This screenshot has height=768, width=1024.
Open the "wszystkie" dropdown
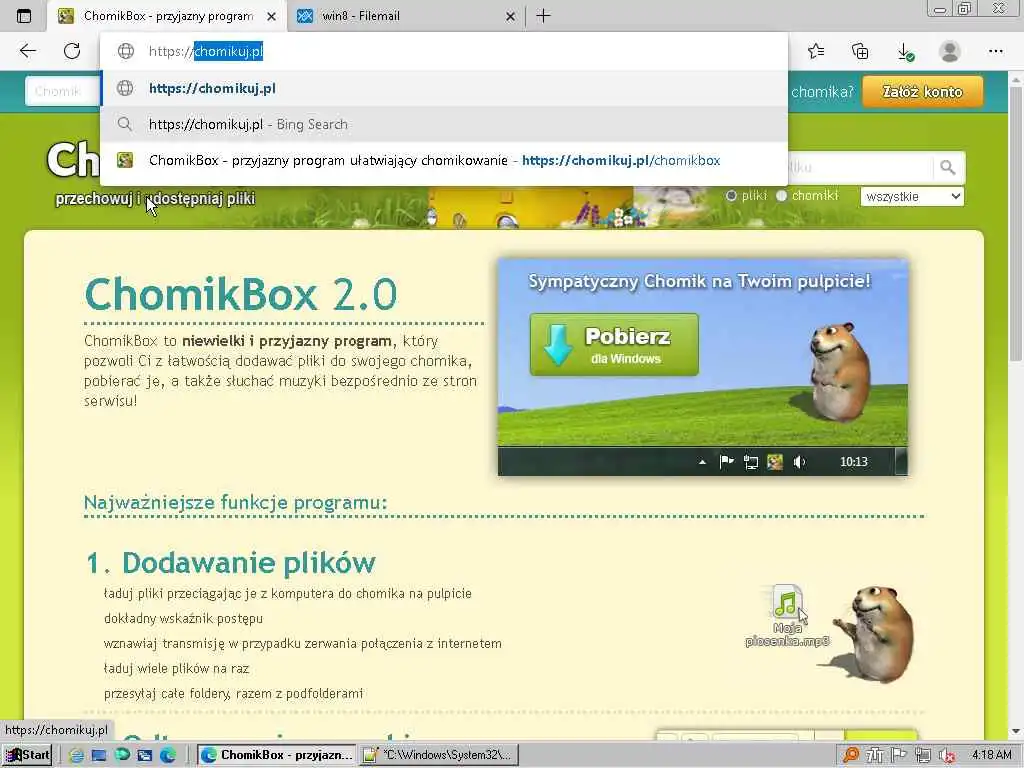pos(912,197)
